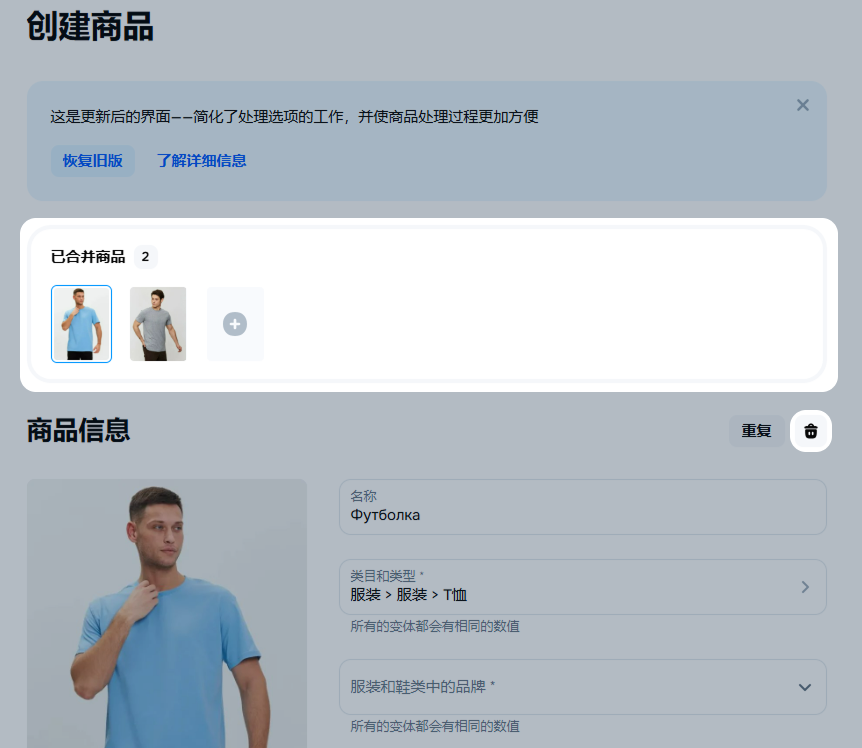Close the interface update notice banner
The image size is (862, 748).
(802, 105)
